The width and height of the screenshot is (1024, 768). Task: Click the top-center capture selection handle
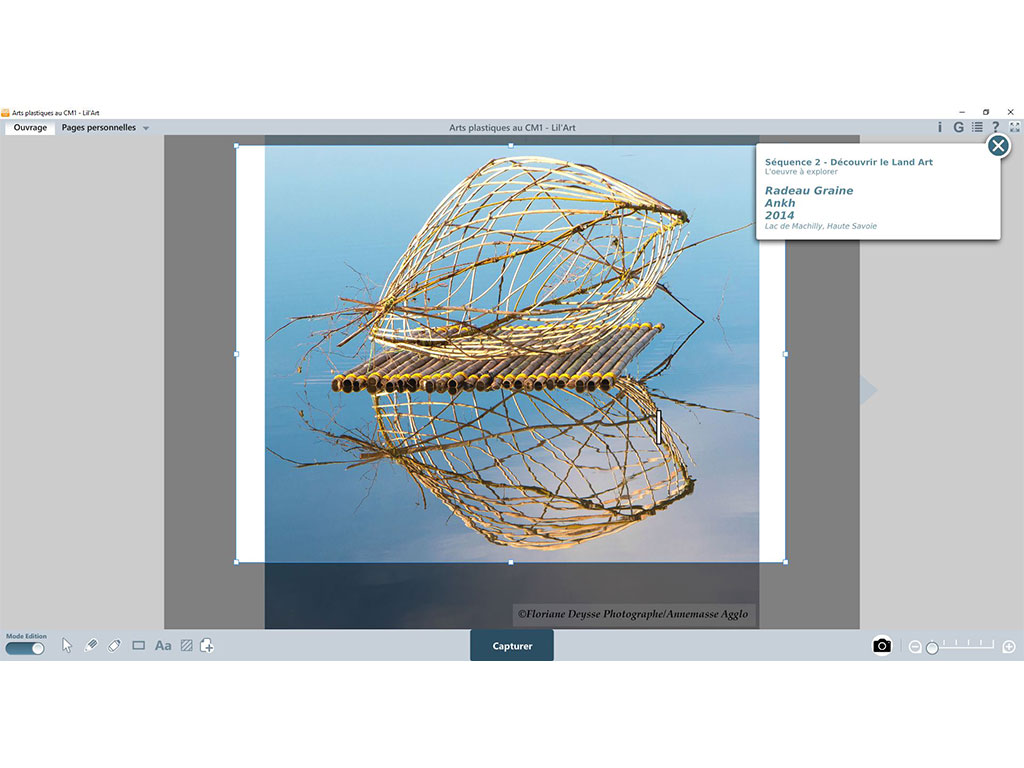511,145
